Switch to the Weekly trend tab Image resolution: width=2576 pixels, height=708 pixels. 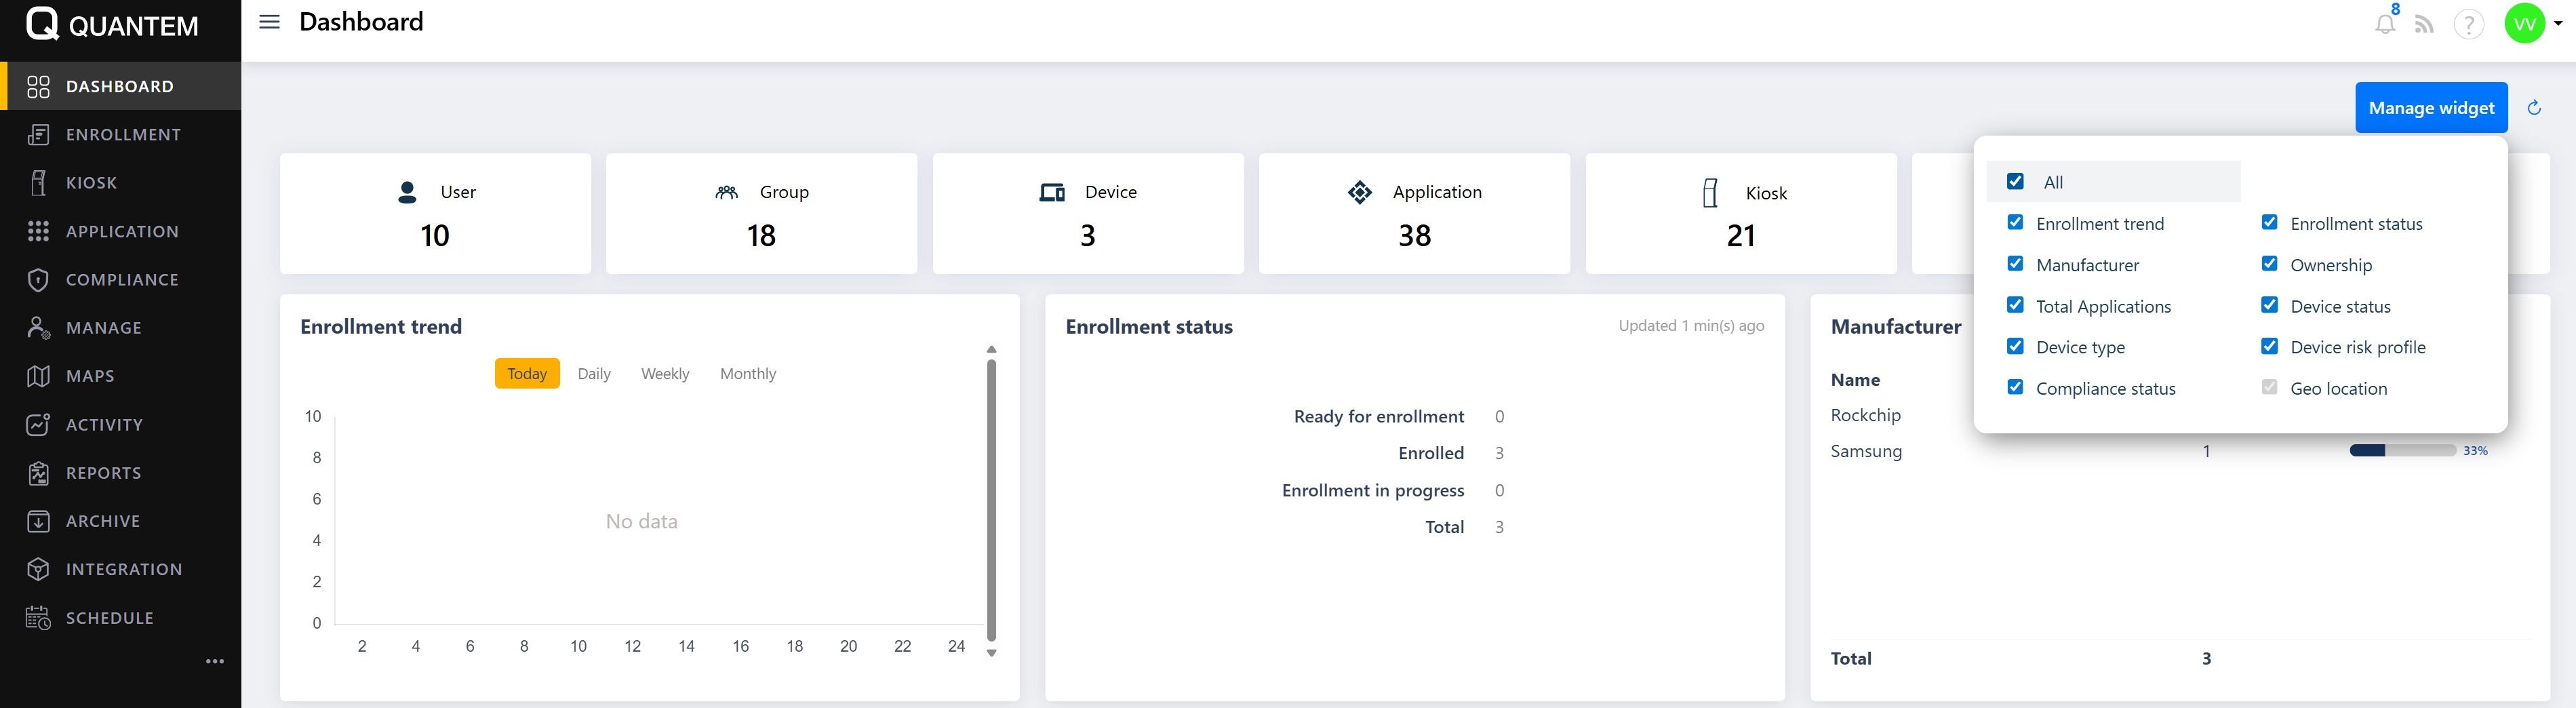[x=665, y=374]
